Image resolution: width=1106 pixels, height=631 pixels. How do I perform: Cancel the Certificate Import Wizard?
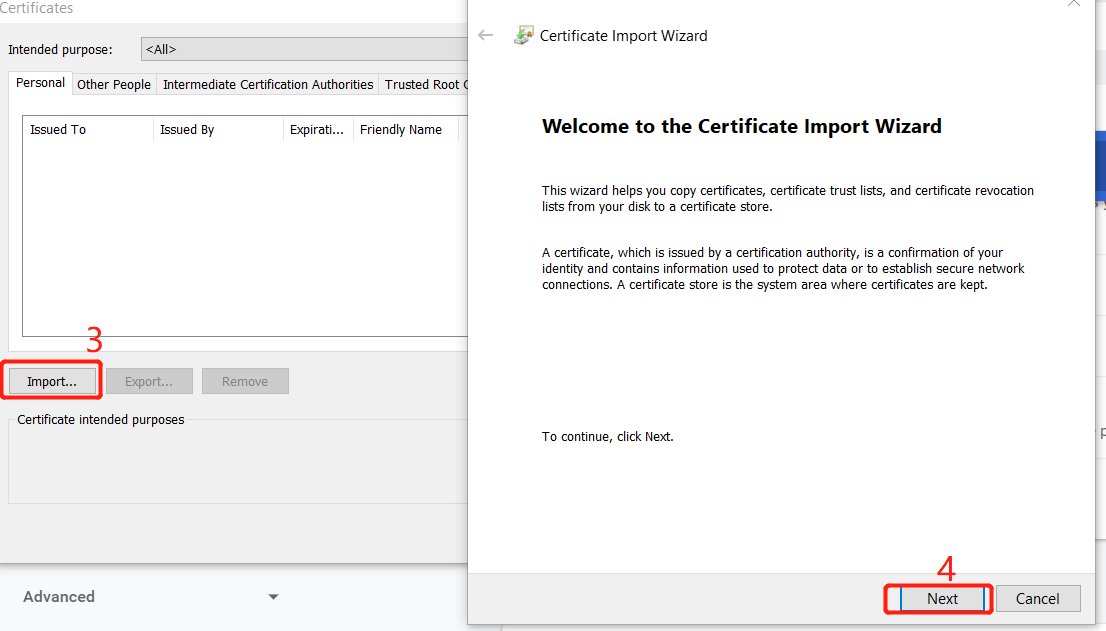click(1038, 598)
